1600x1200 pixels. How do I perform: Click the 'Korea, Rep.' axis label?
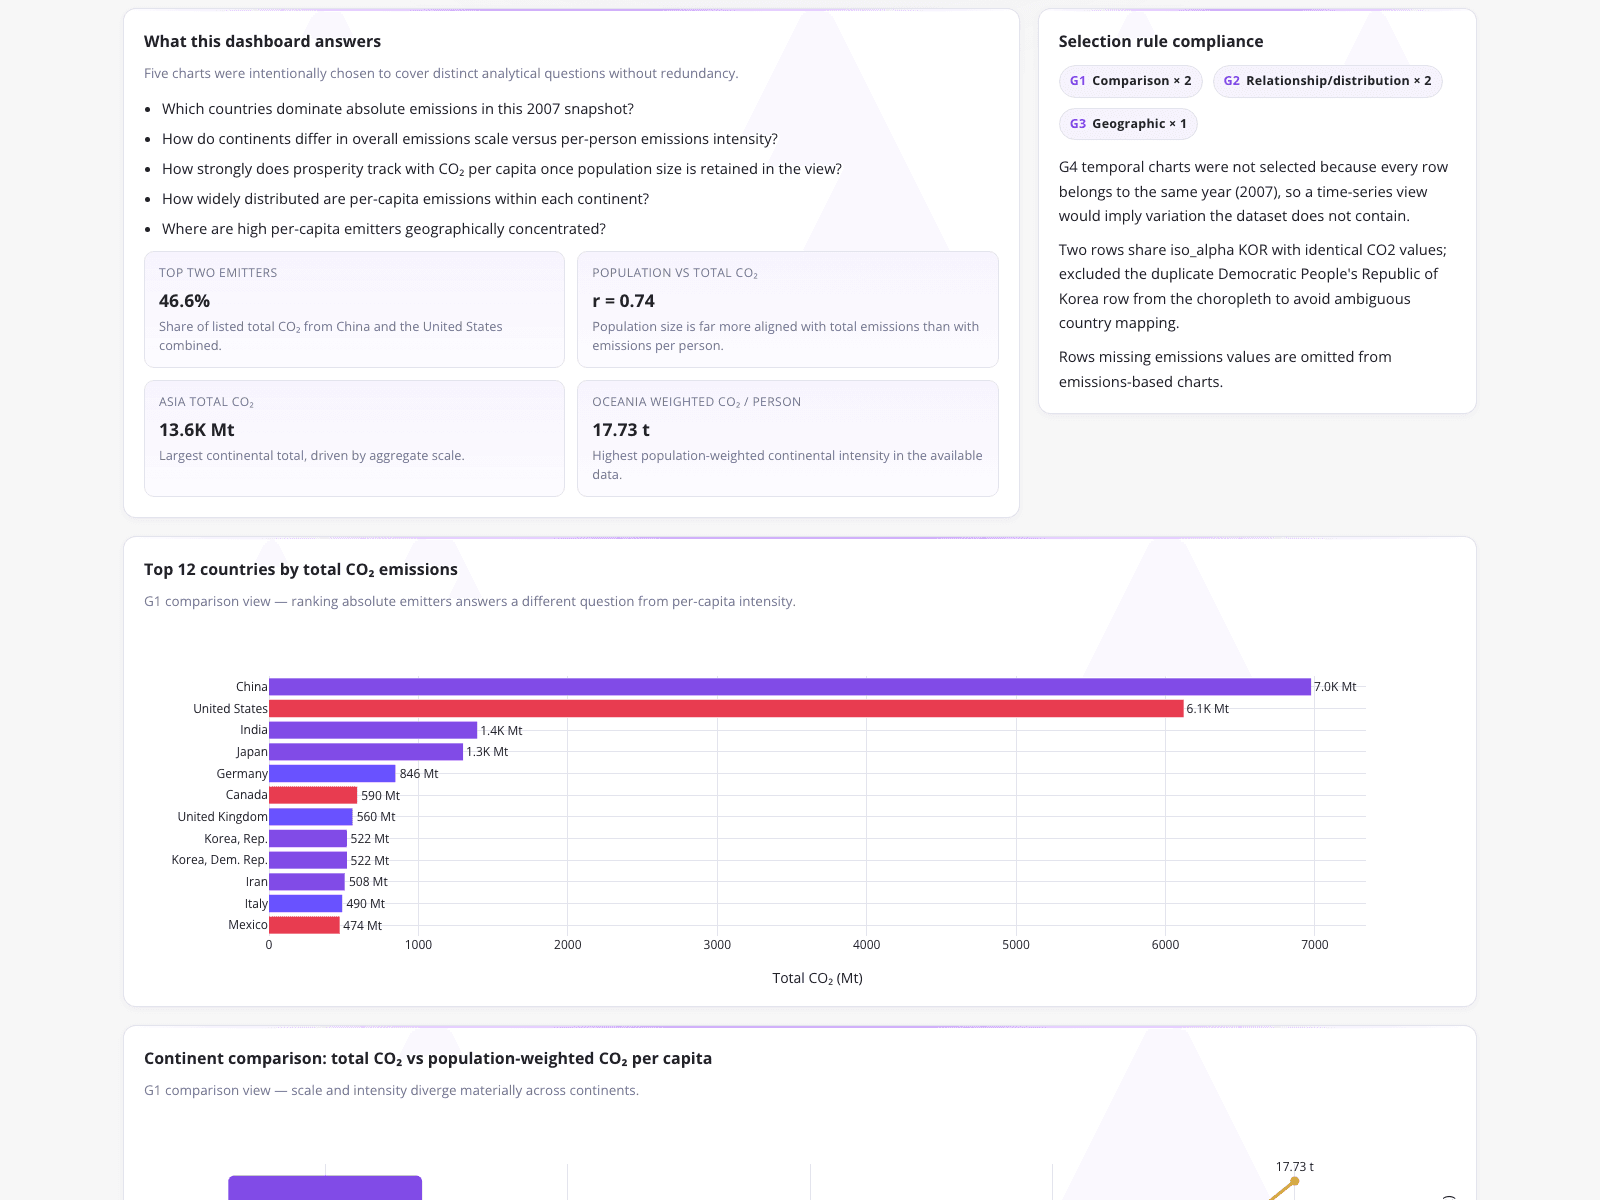(236, 839)
